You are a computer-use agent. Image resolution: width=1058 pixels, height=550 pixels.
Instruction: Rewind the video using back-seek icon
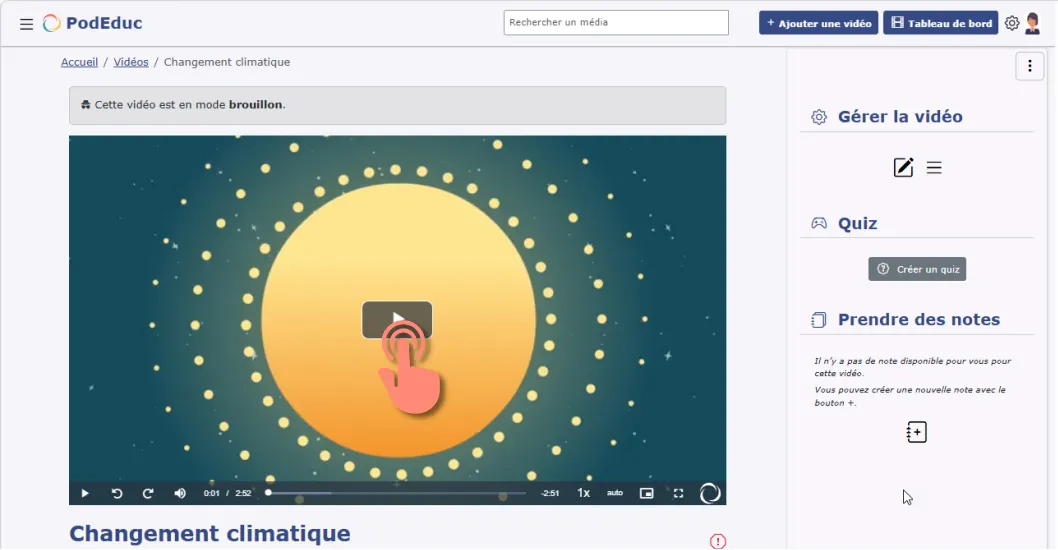[117, 493]
